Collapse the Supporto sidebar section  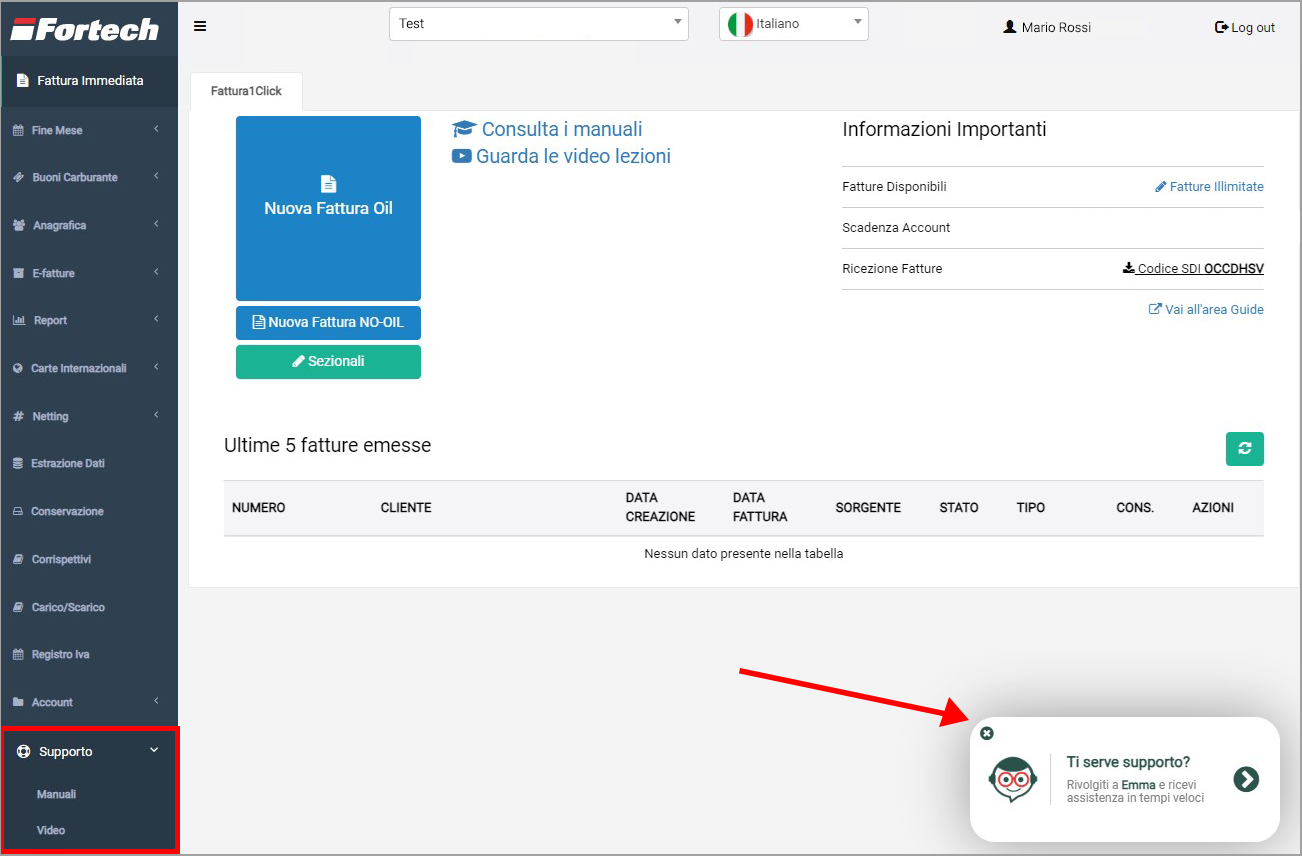[88, 751]
